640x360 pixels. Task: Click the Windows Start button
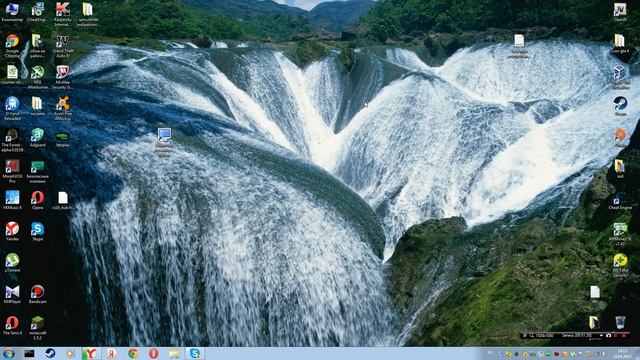click(x=8, y=353)
